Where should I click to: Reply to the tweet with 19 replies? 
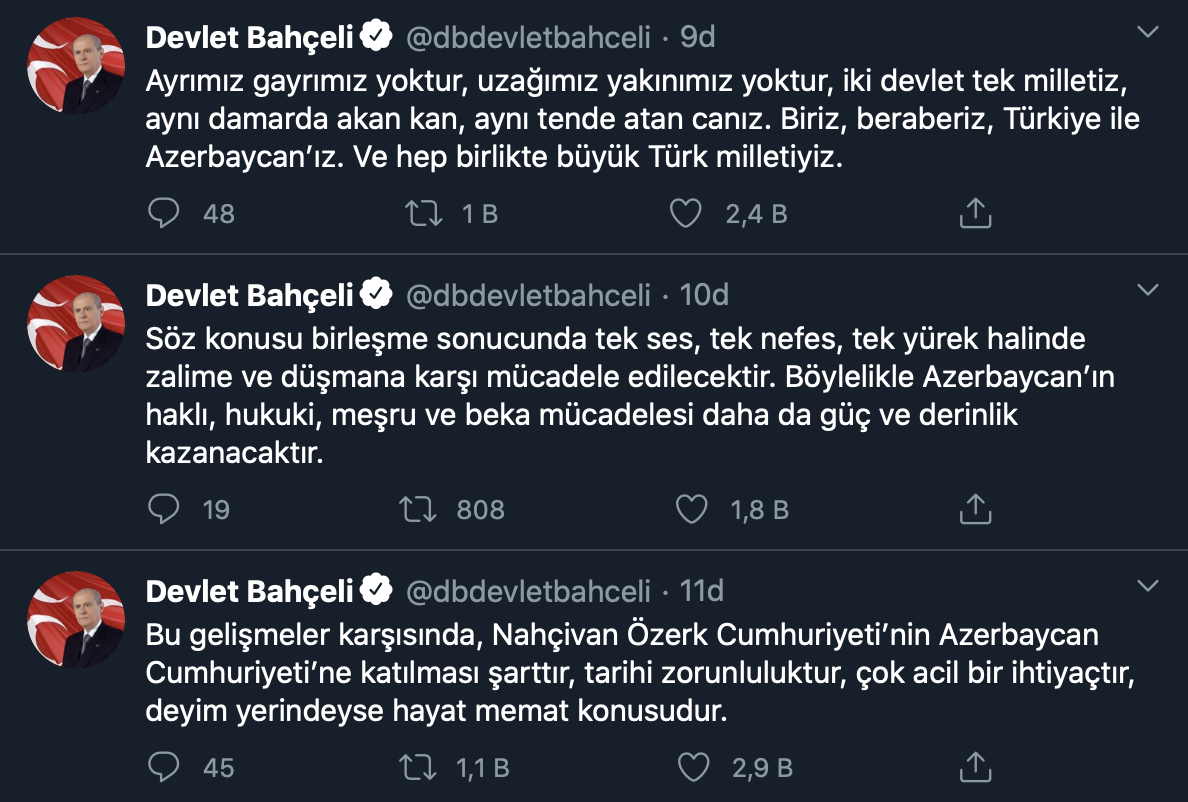[164, 510]
